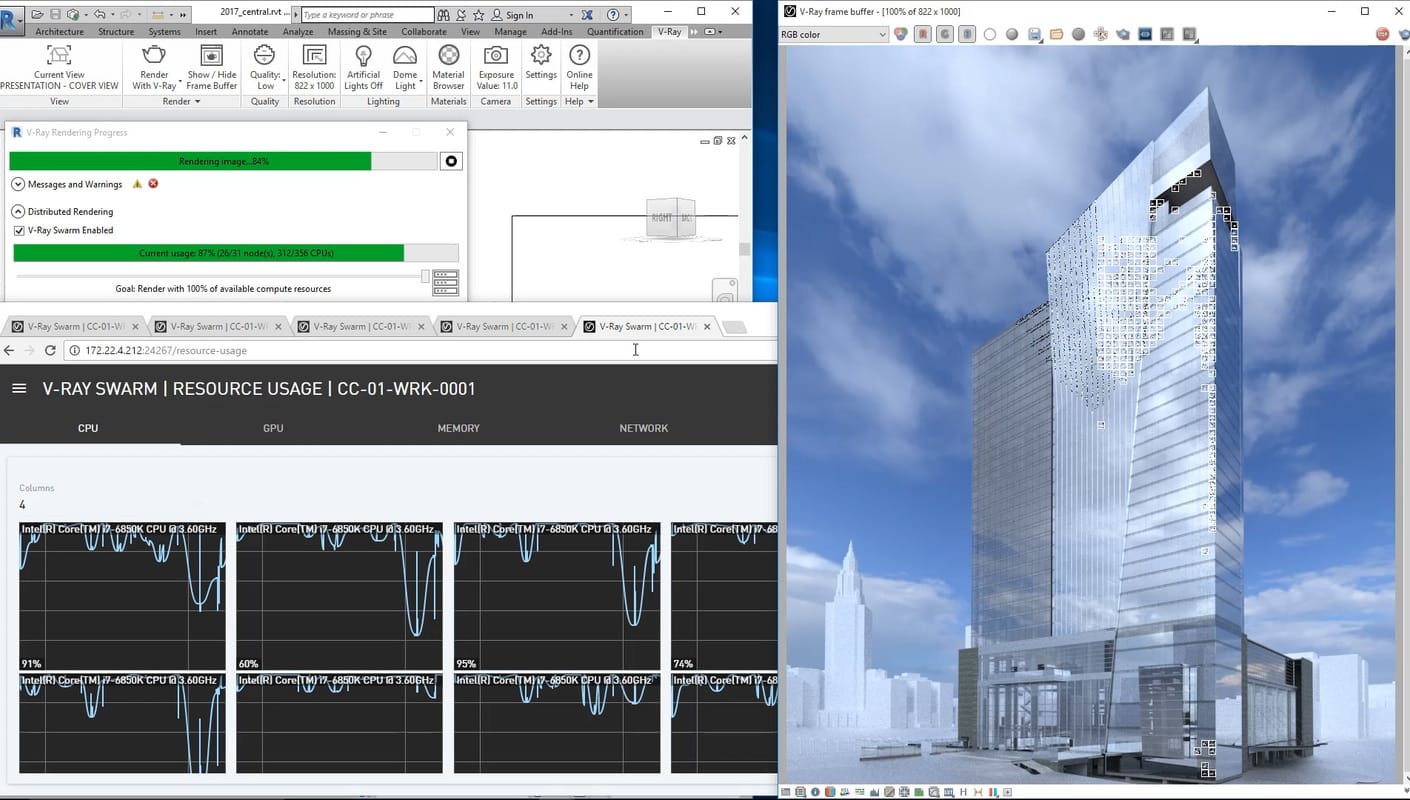Click the browser address bar
This screenshot has height=800, width=1410.
pyautogui.click(x=420, y=350)
